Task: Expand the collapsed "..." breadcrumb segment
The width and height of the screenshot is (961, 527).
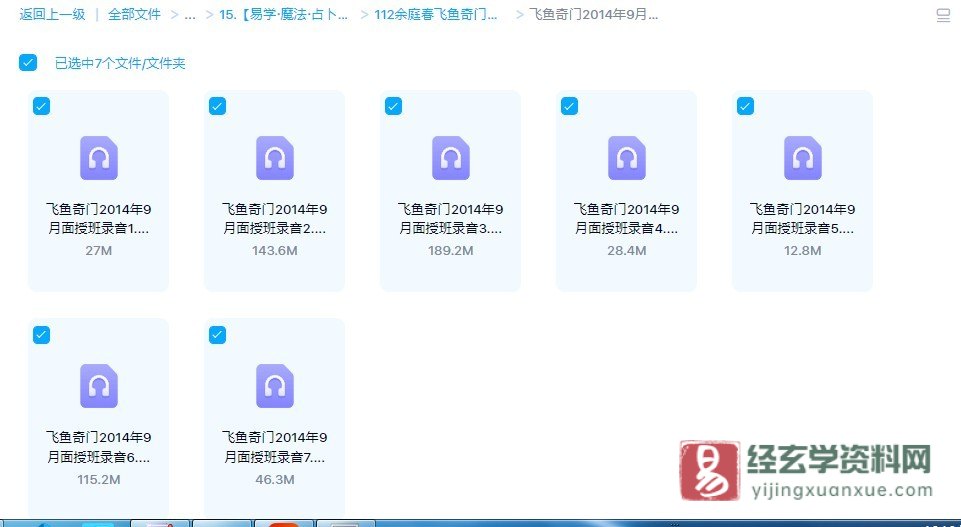Action: (190, 14)
